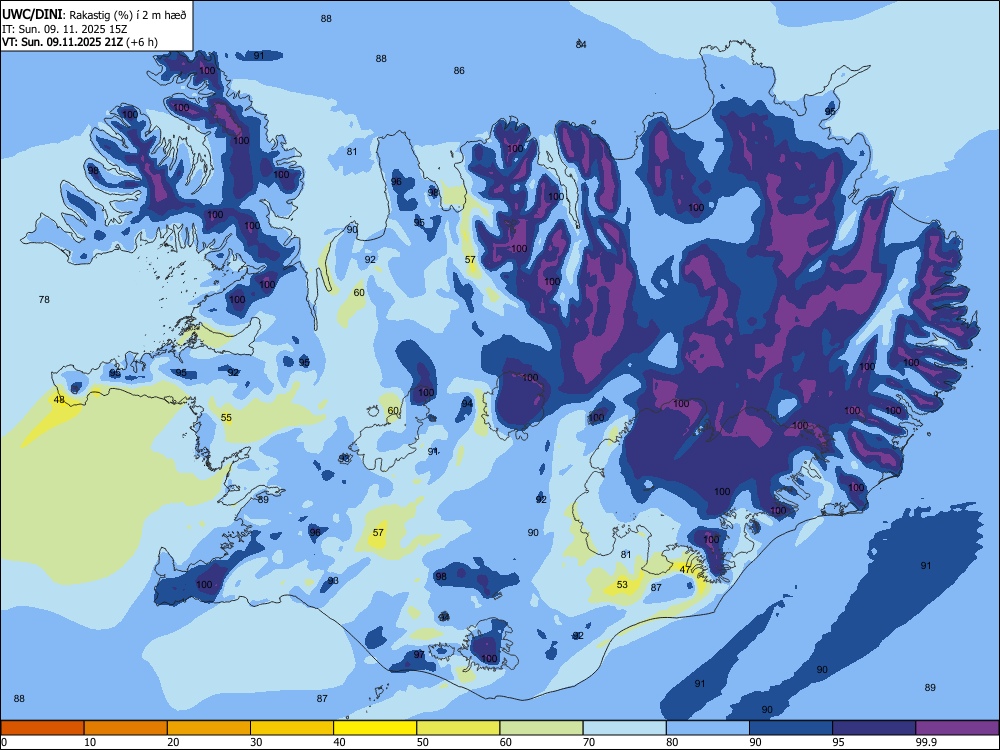Select the 50–60 pale yellow legend swatch
1000x750 pixels.
tap(458, 728)
